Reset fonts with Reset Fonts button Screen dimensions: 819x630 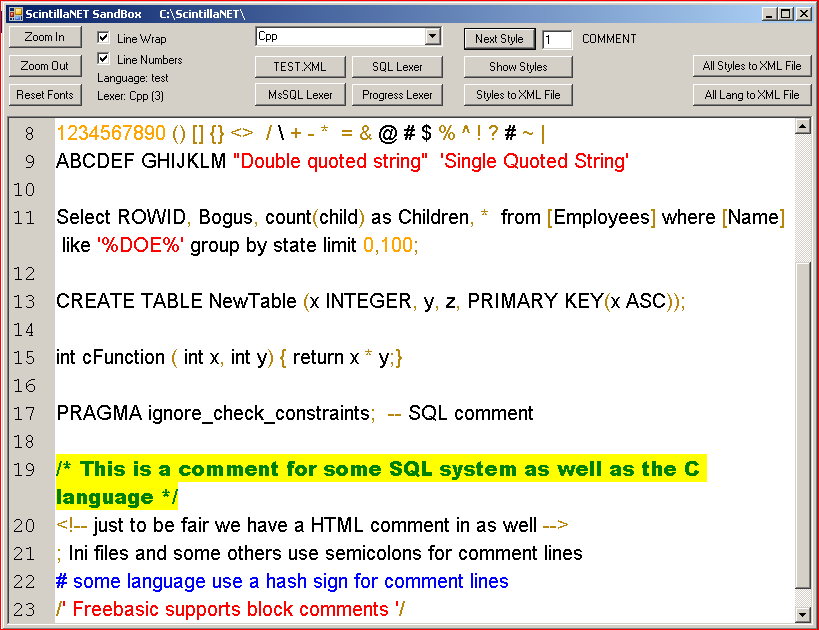(45, 95)
